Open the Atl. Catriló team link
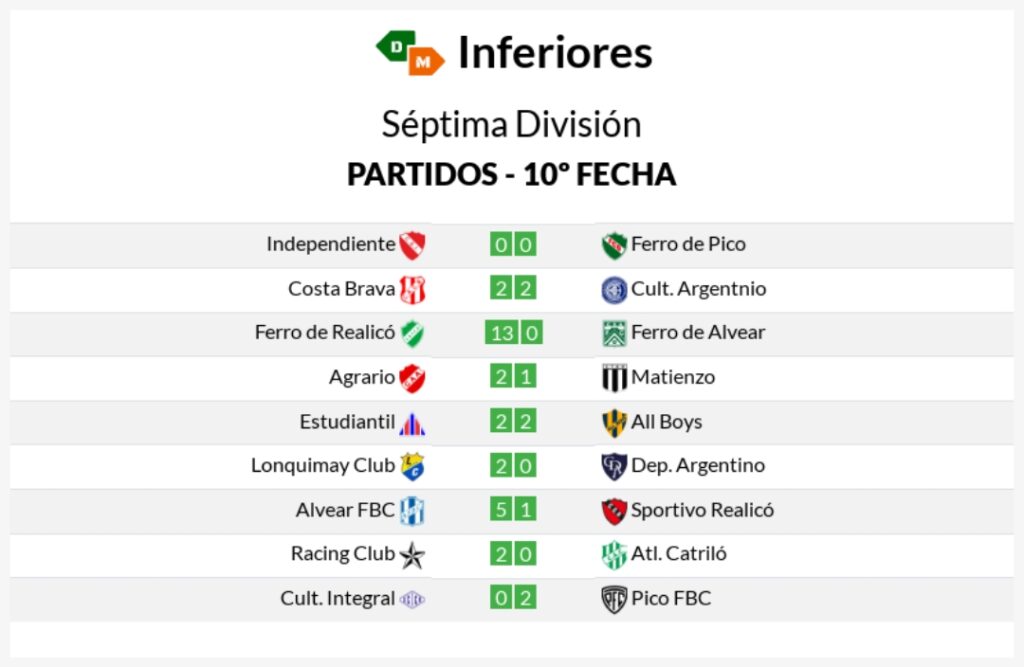This screenshot has height=667, width=1024. pos(679,554)
